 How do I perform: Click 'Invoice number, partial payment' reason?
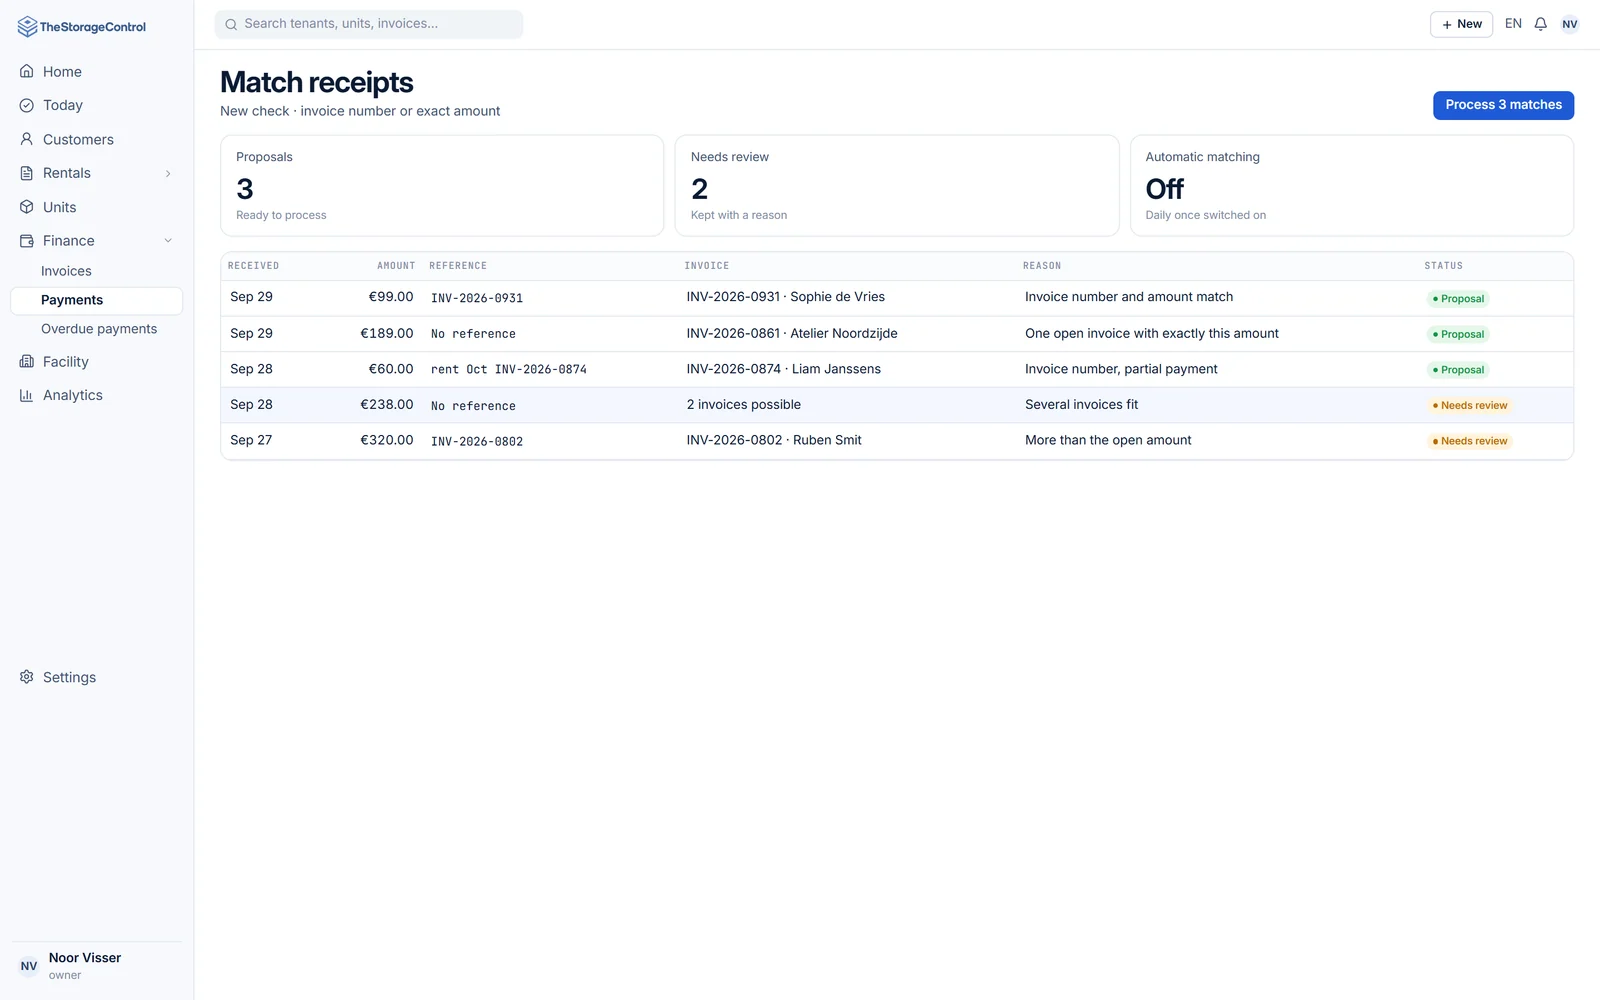(1121, 369)
